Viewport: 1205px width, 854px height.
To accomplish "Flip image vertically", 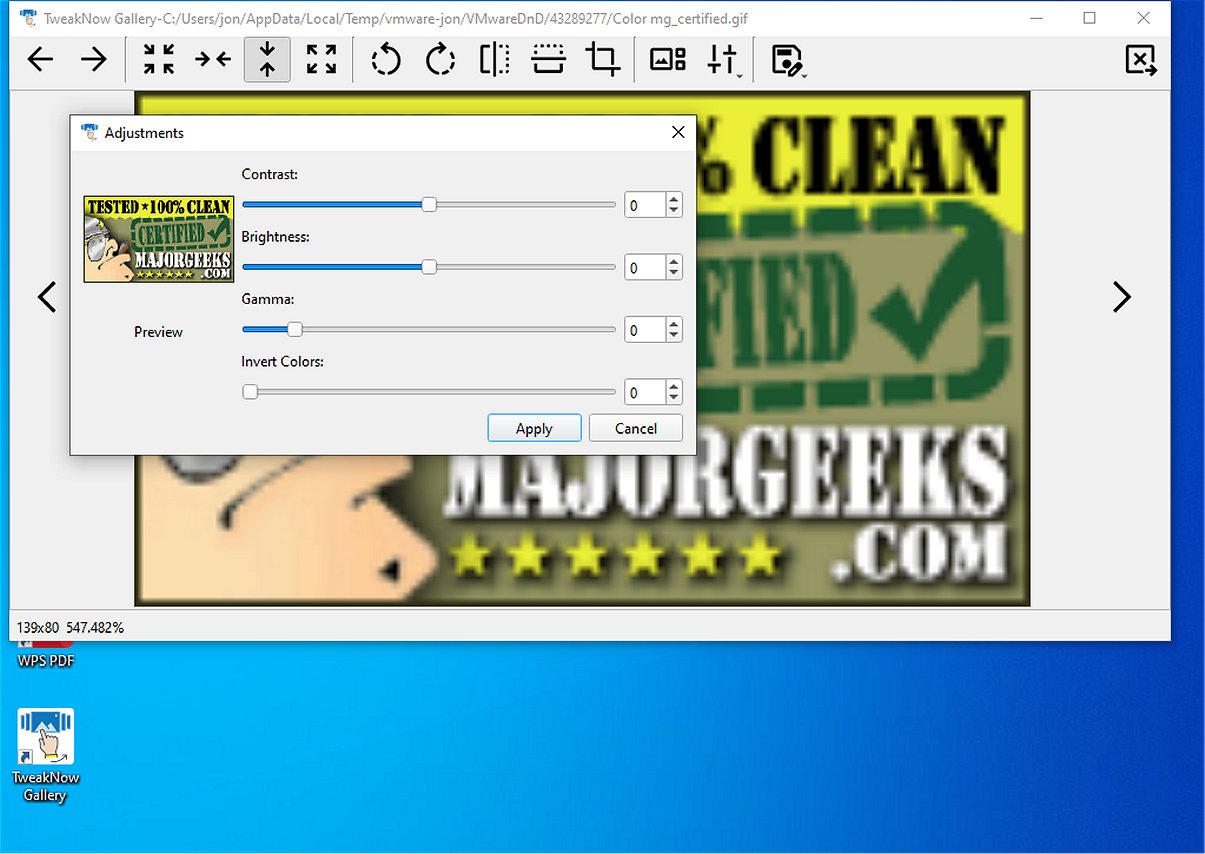I will point(548,60).
